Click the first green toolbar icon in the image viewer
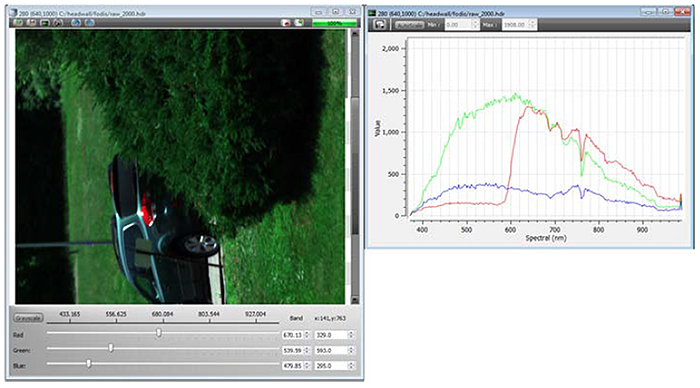This screenshot has height=388, width=700. point(18,23)
